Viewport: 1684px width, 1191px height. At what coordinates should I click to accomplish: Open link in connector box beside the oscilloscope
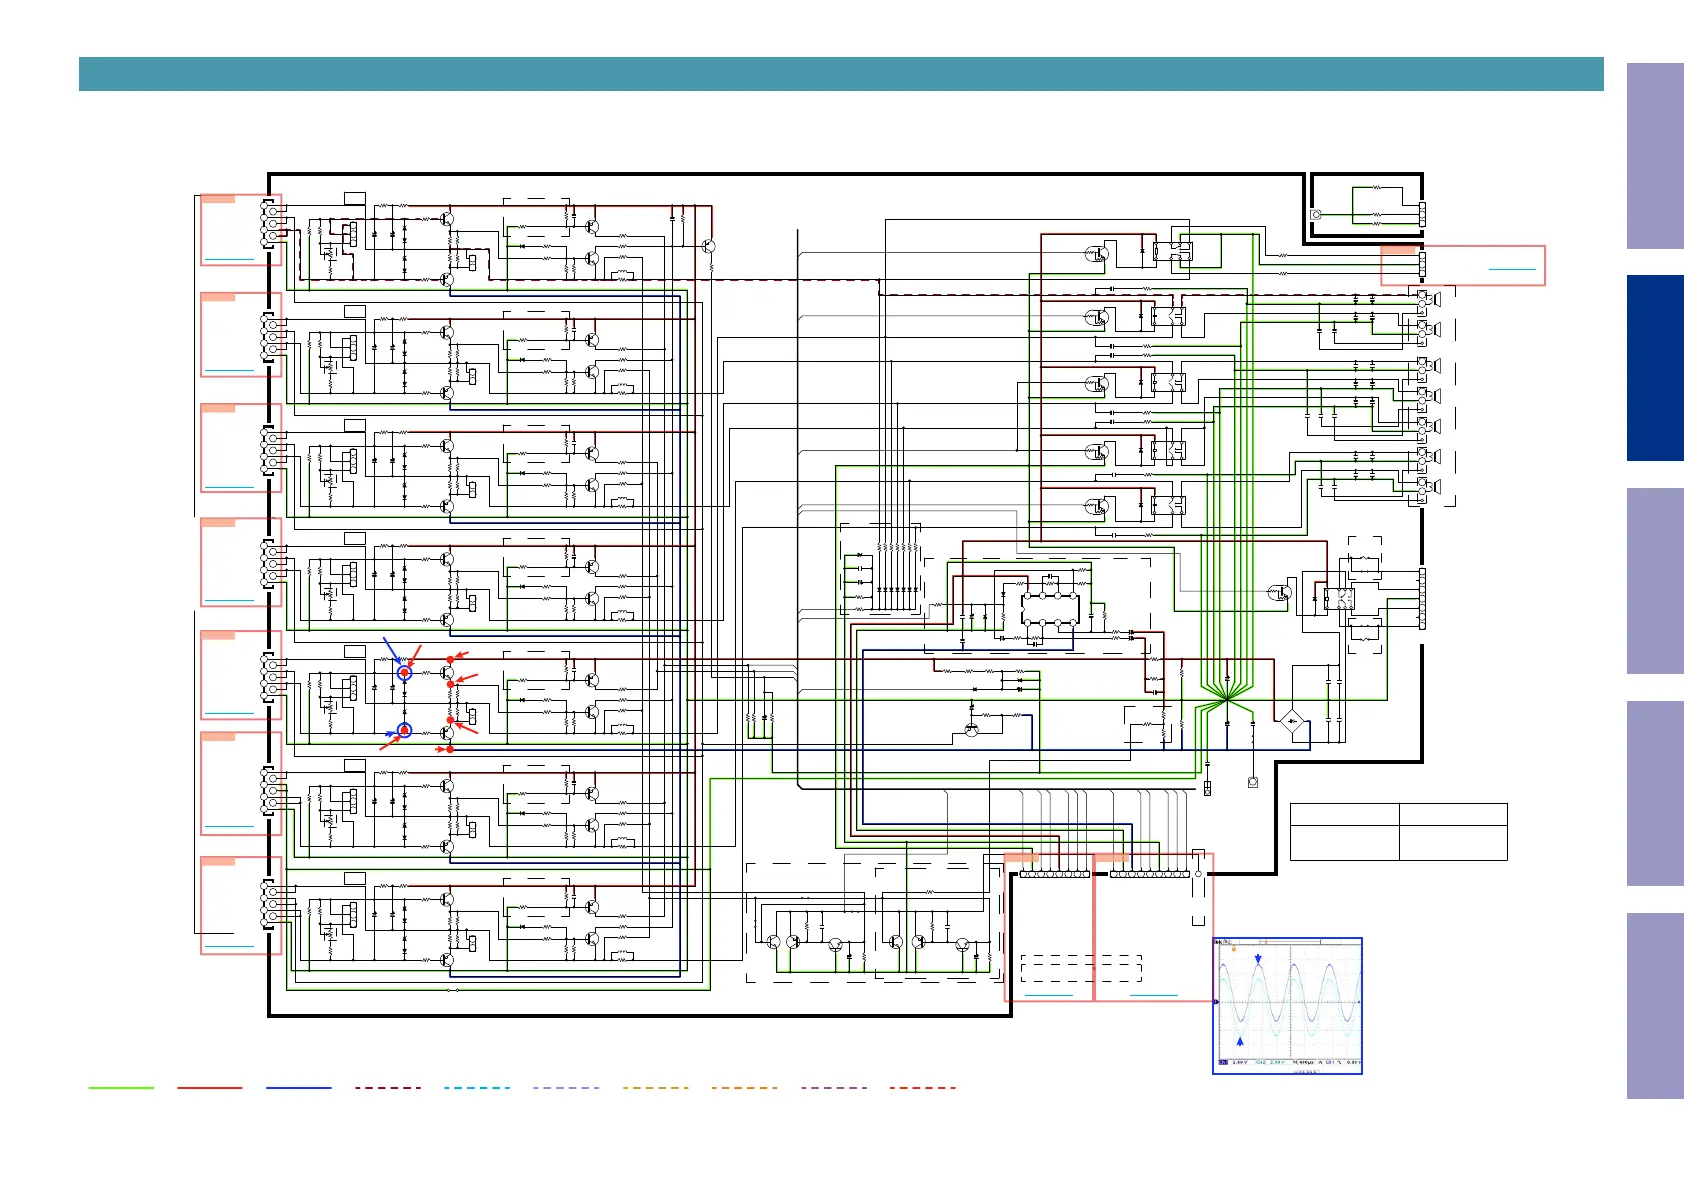(x=1154, y=995)
